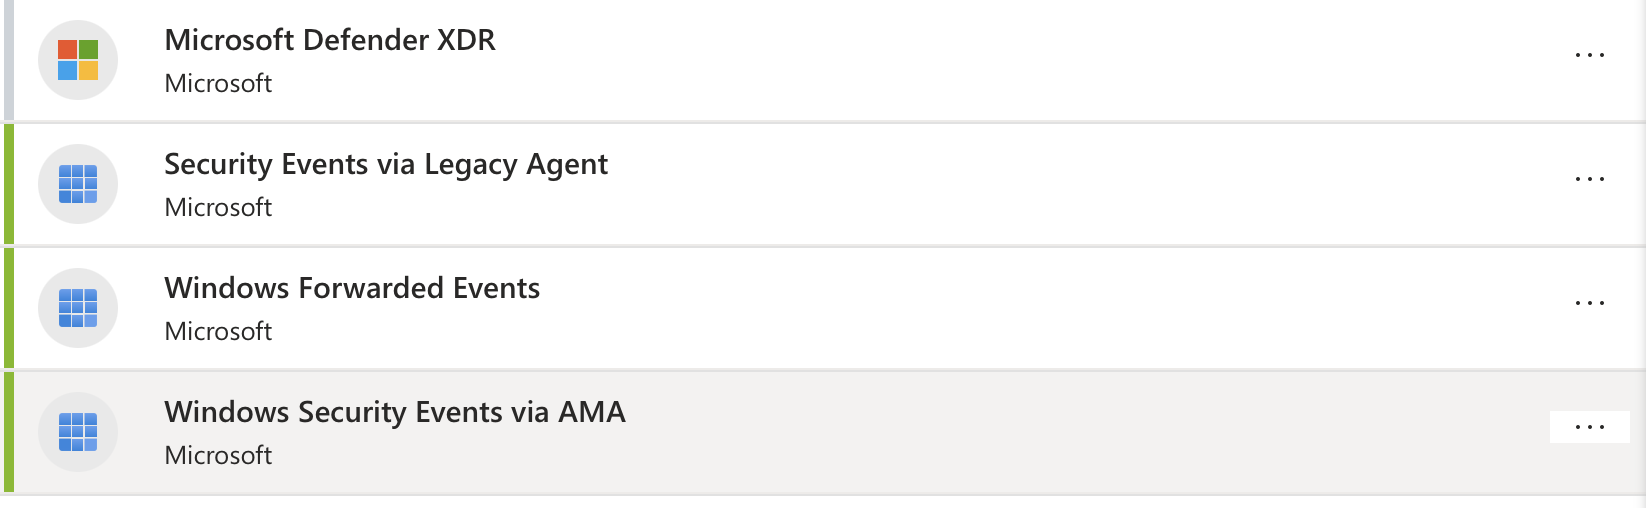Click Microsoft publisher label under Defender XDR
The height and width of the screenshot is (508, 1648).
pos(218,83)
